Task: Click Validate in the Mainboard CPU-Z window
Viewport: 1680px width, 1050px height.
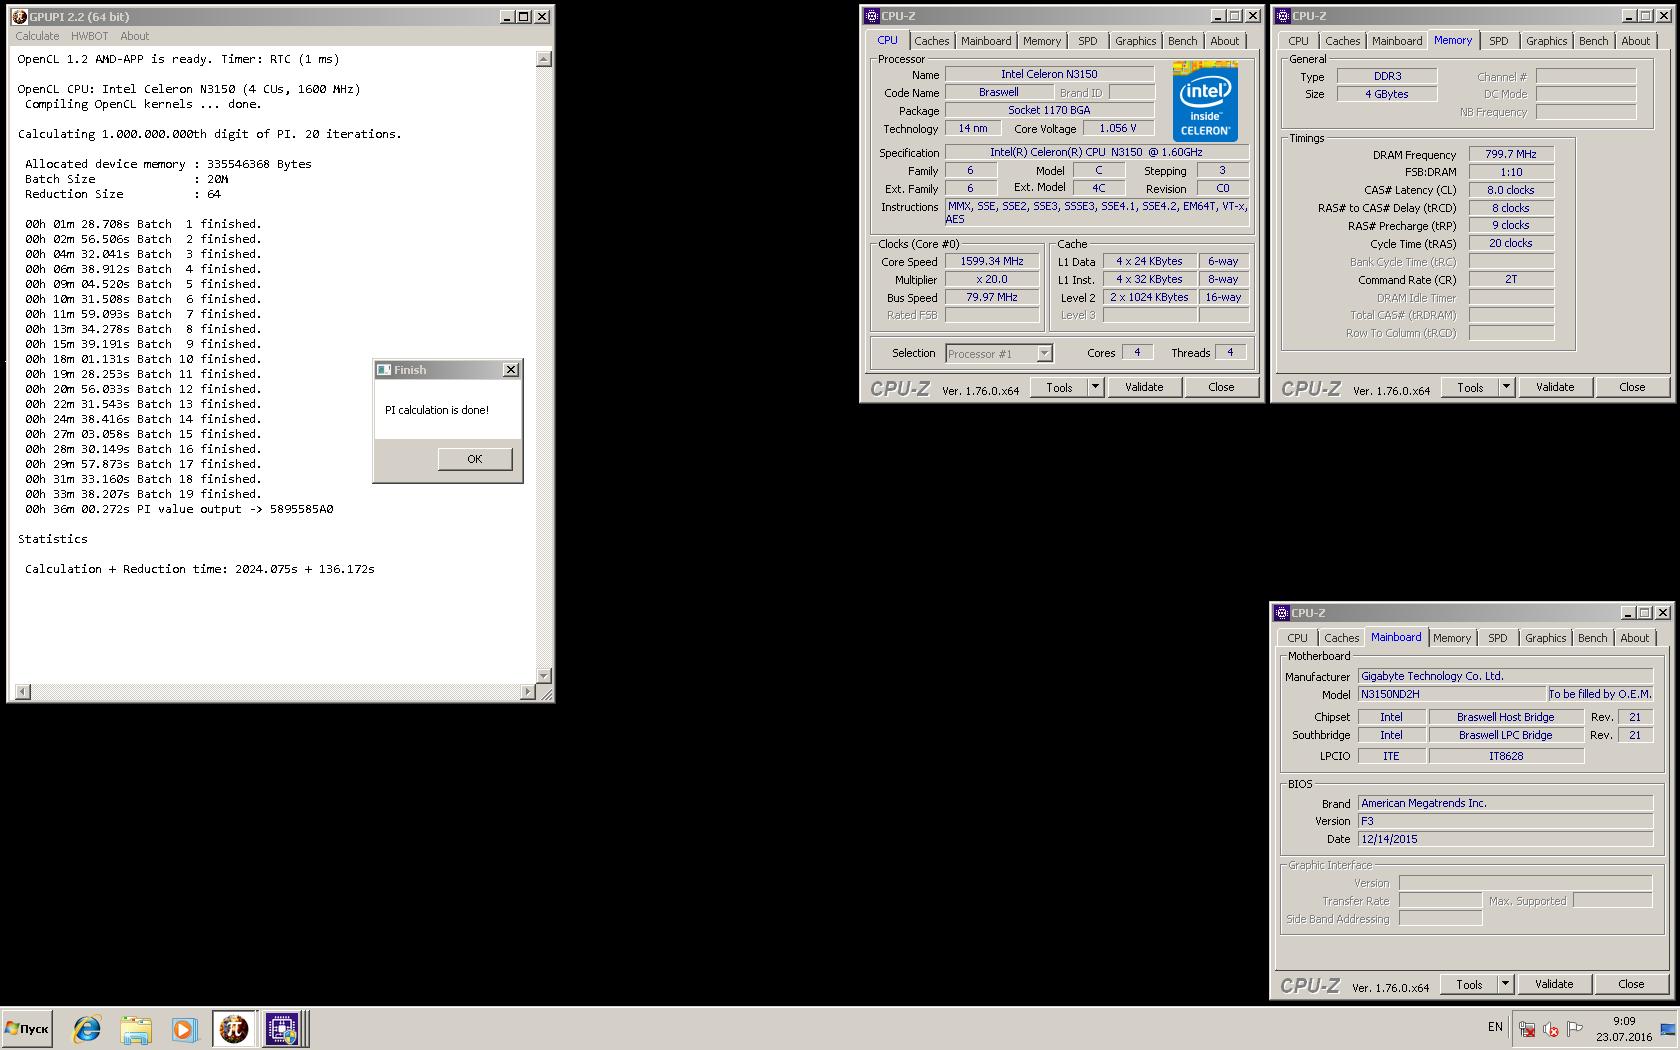Action: [x=1554, y=985]
